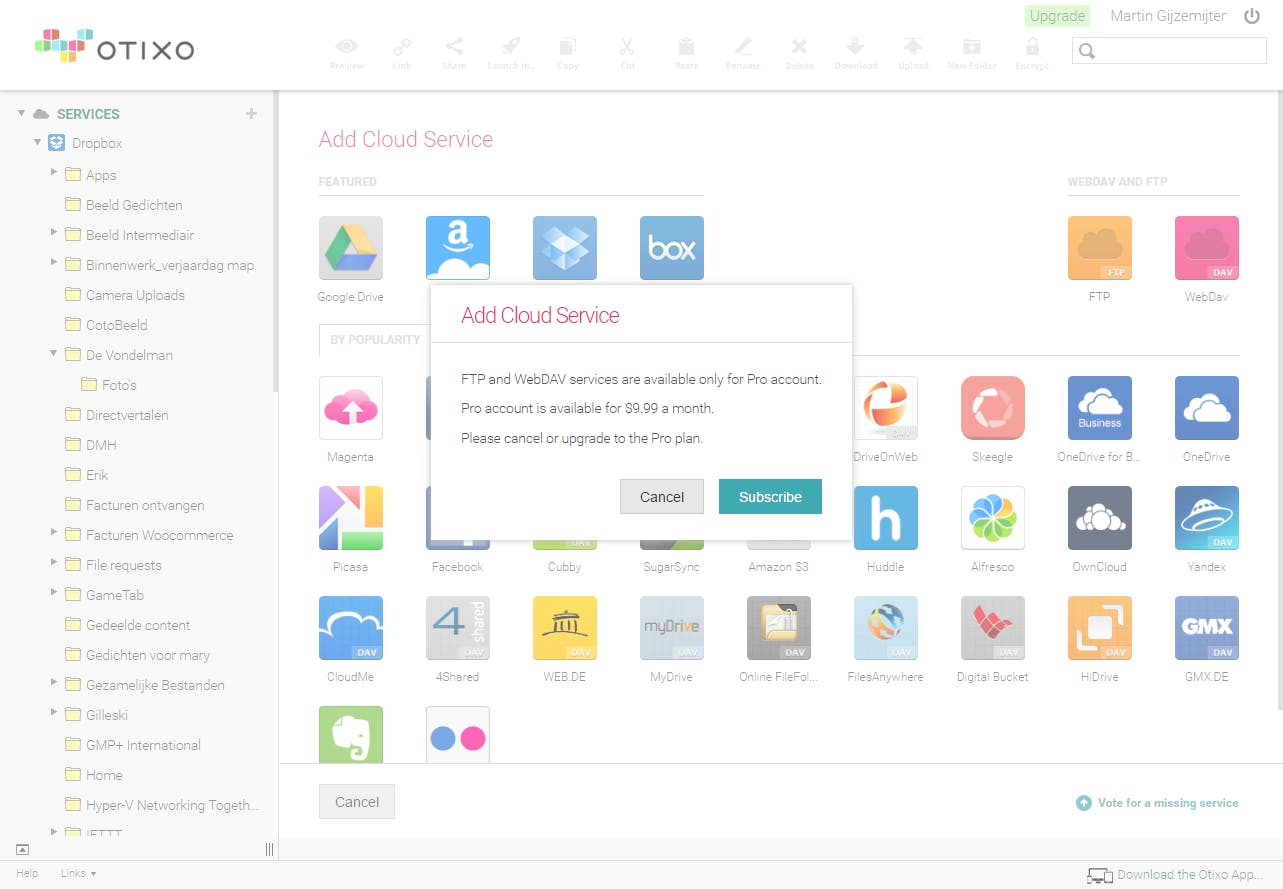Click Cancel in the Pro account dialog
The height and width of the screenshot is (889, 1283).
(662, 497)
